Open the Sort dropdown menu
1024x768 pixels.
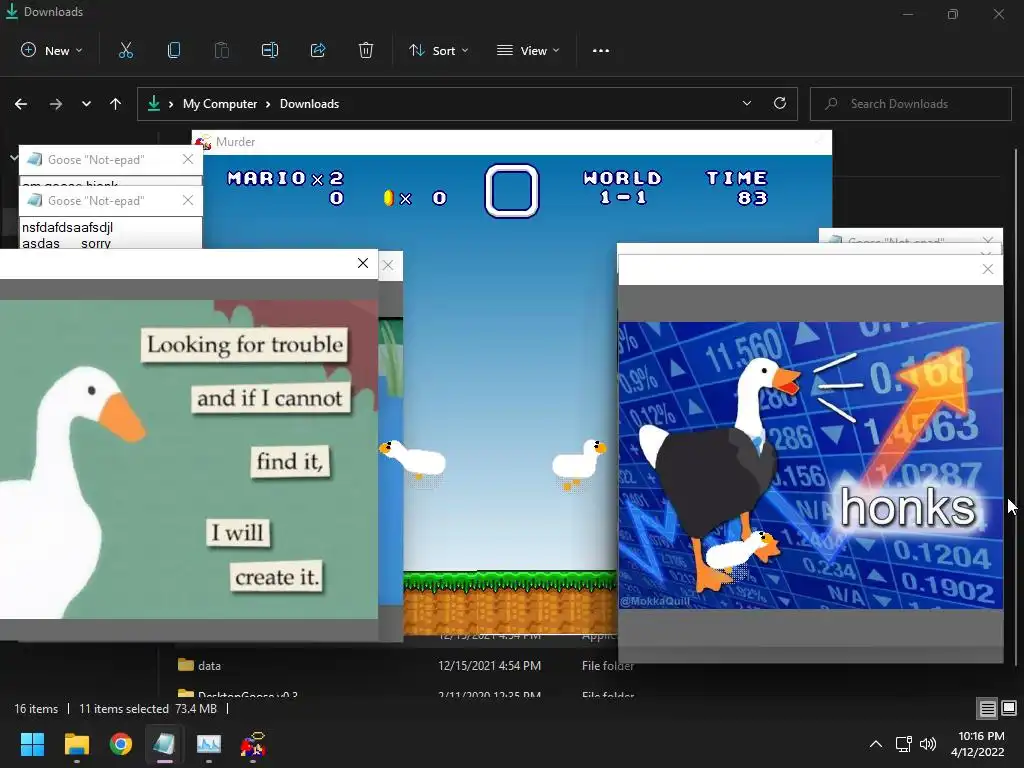pyautogui.click(x=438, y=50)
